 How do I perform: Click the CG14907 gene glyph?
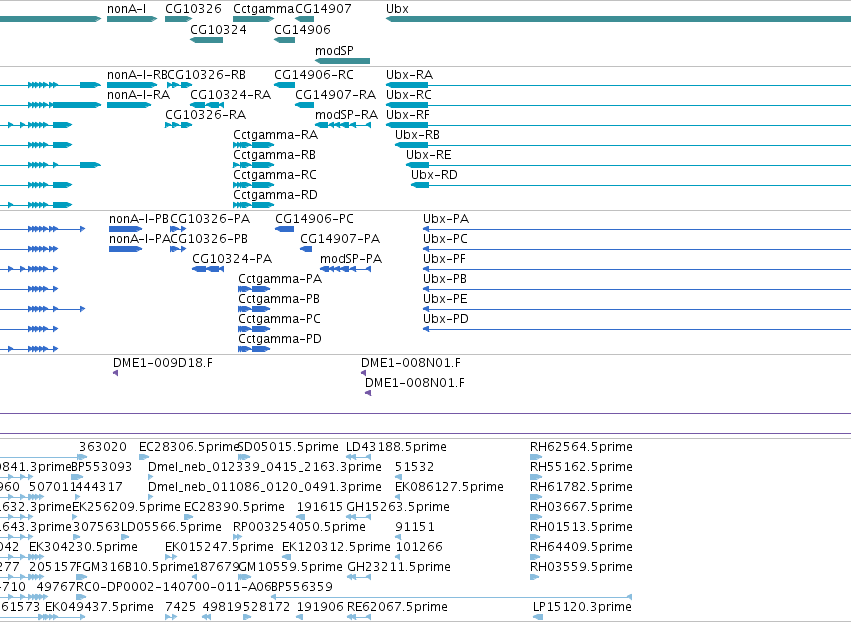[304, 19]
